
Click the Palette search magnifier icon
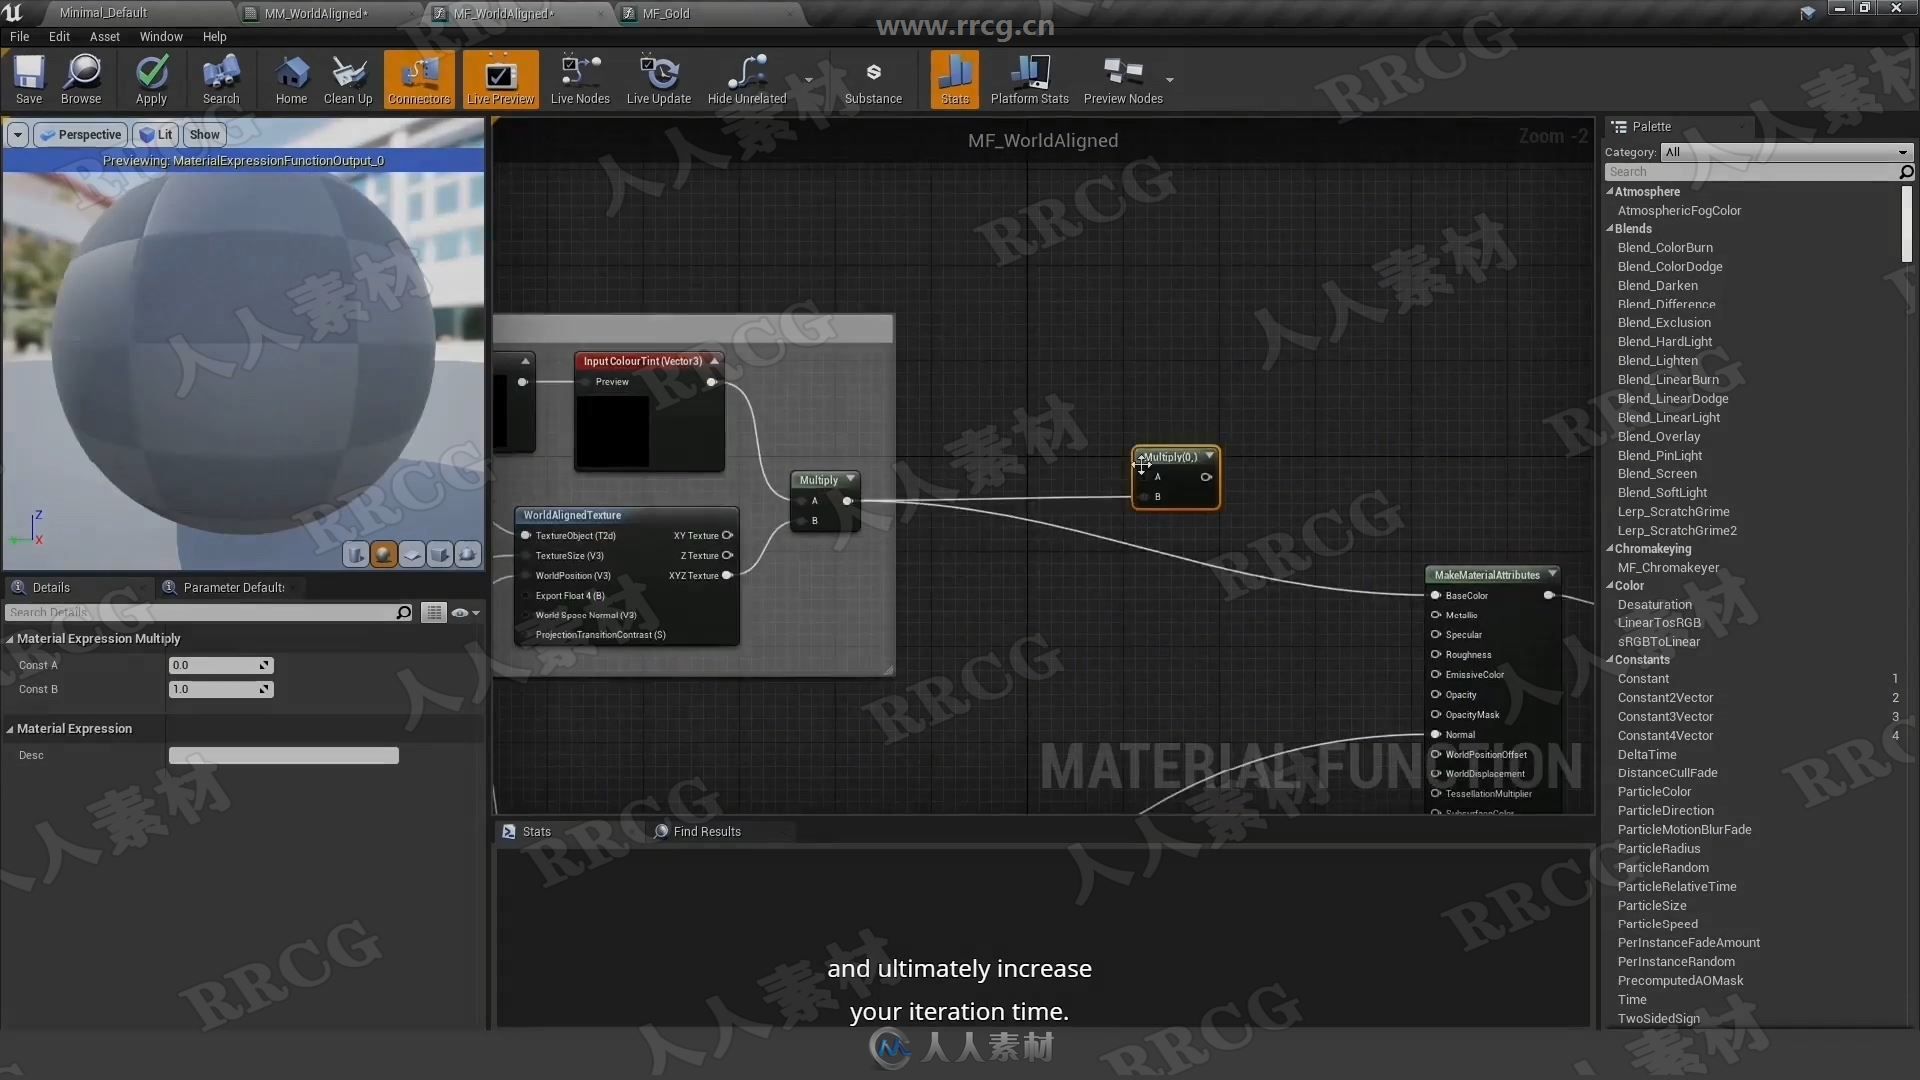(1906, 172)
